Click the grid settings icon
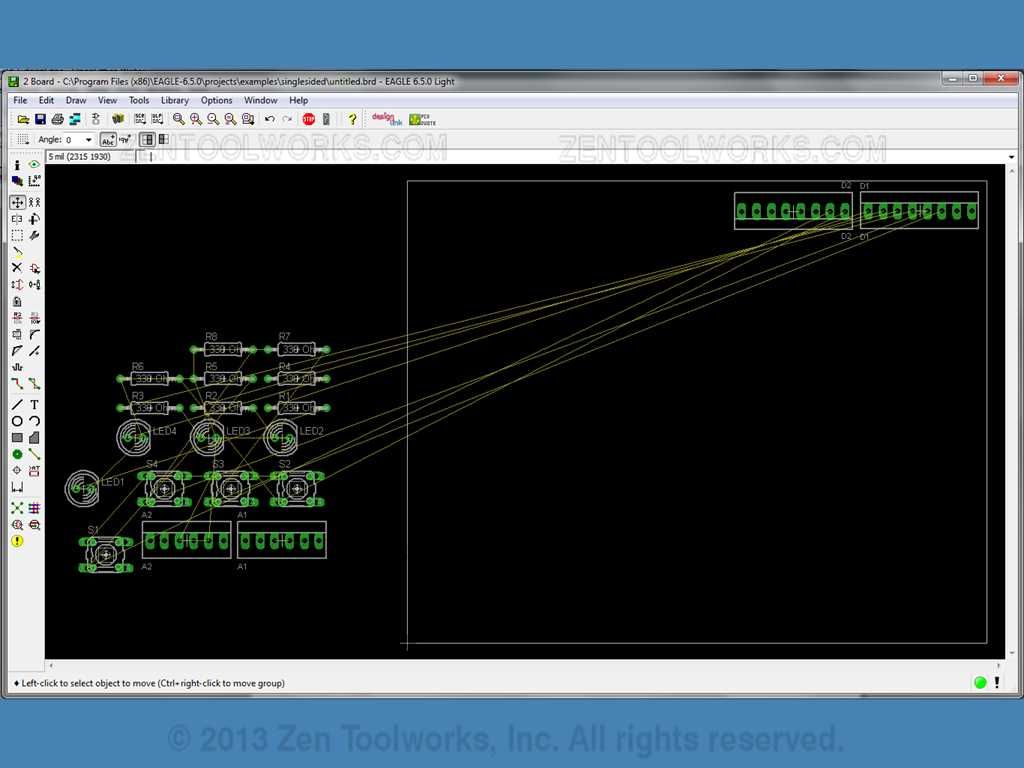 point(23,139)
